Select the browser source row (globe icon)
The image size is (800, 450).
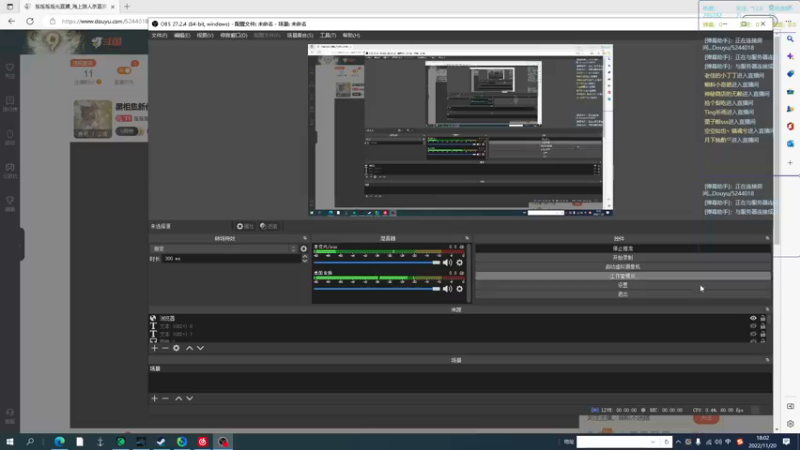click(x=448, y=318)
